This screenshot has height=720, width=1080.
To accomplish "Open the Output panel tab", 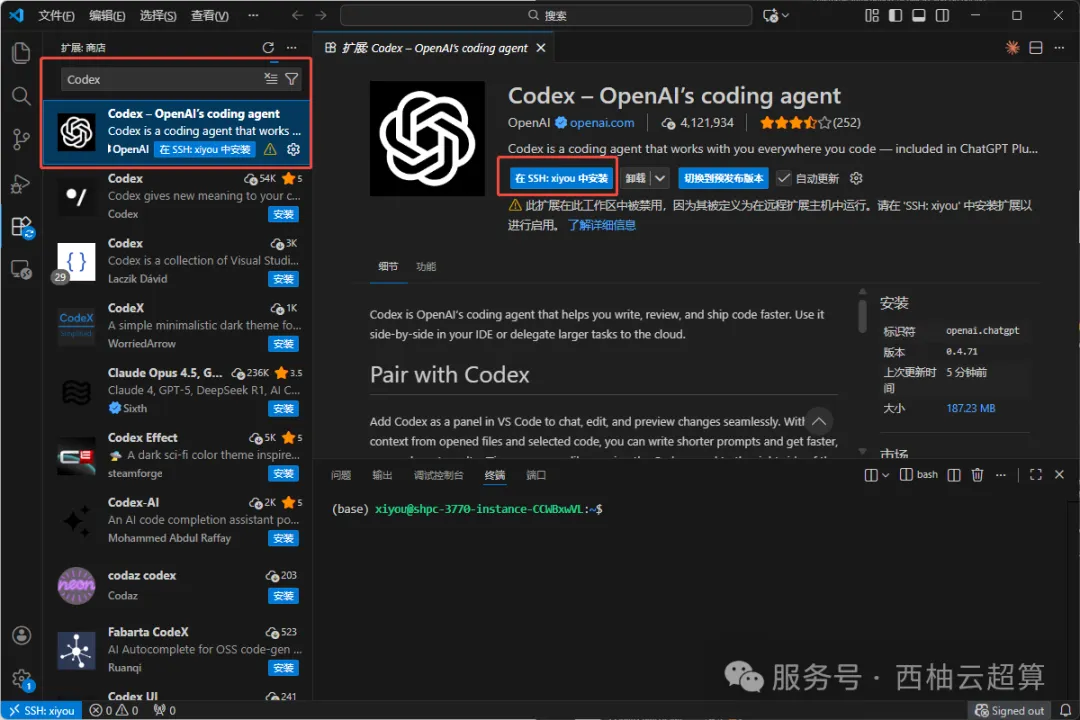I will pyautogui.click(x=382, y=475).
